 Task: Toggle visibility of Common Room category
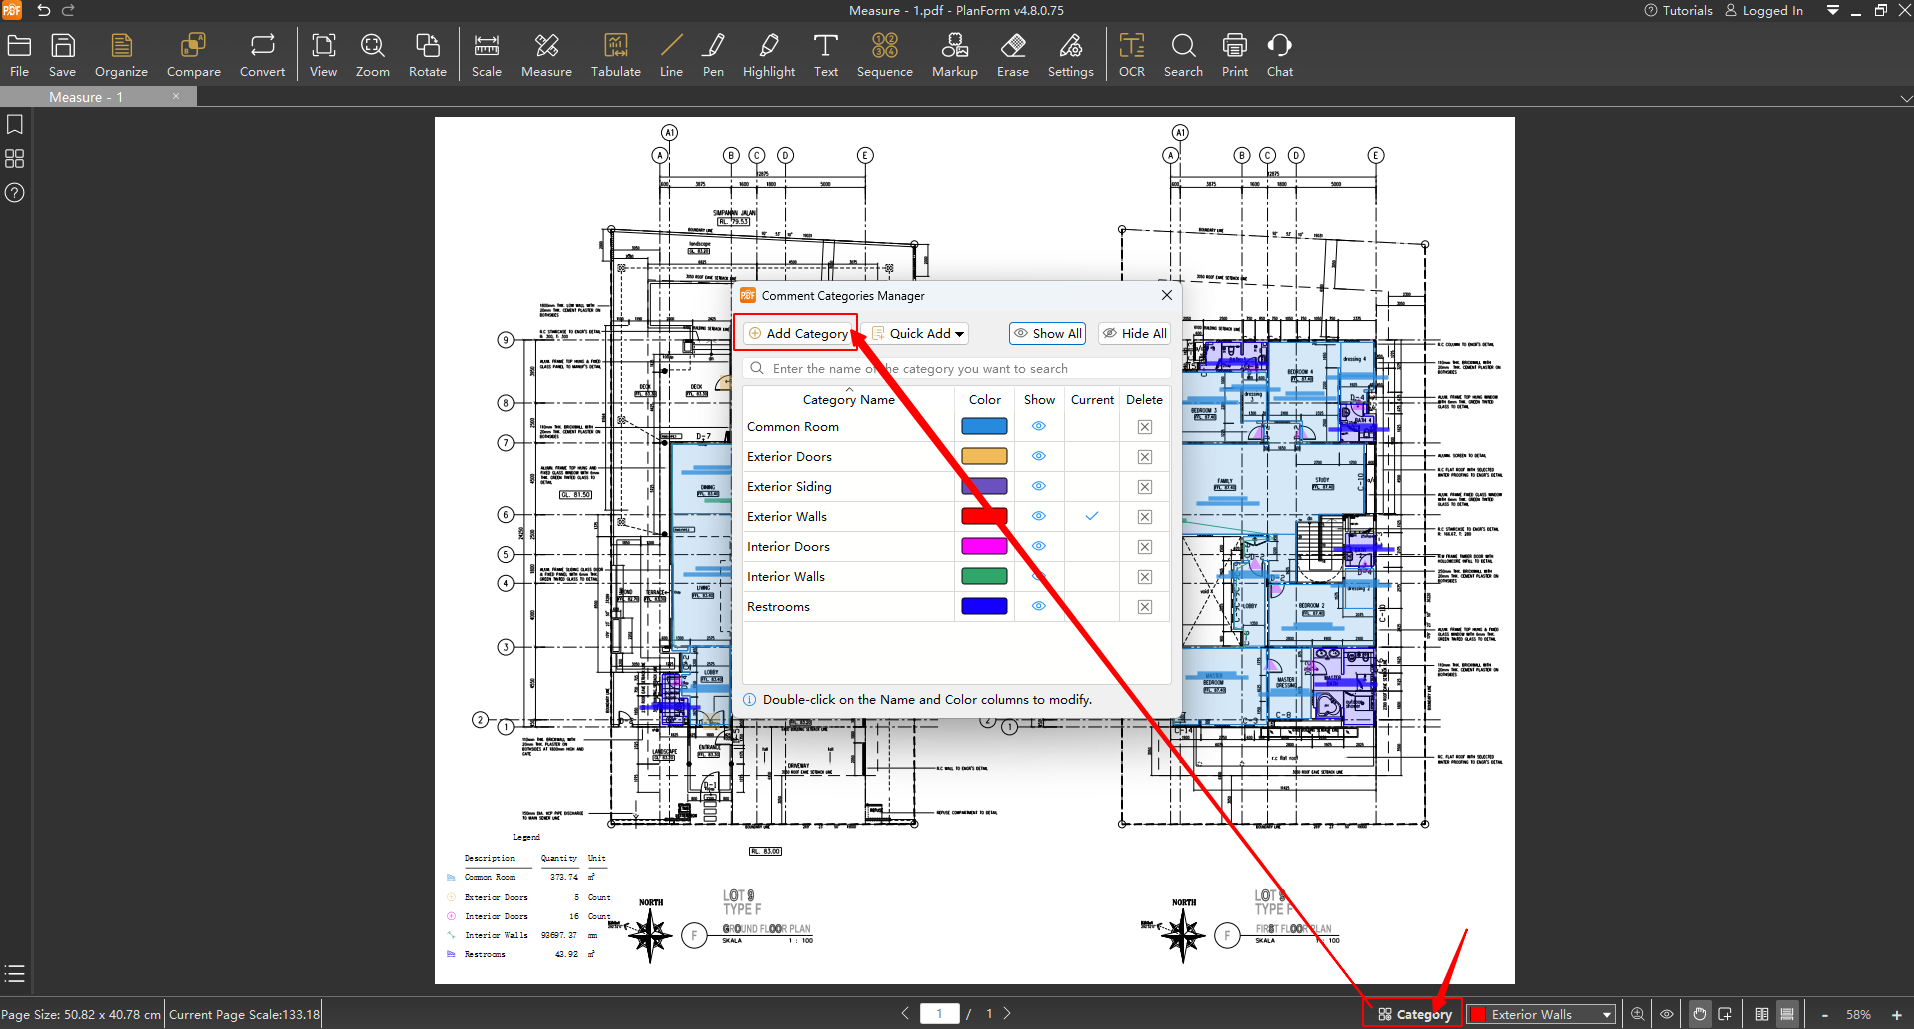click(1039, 426)
